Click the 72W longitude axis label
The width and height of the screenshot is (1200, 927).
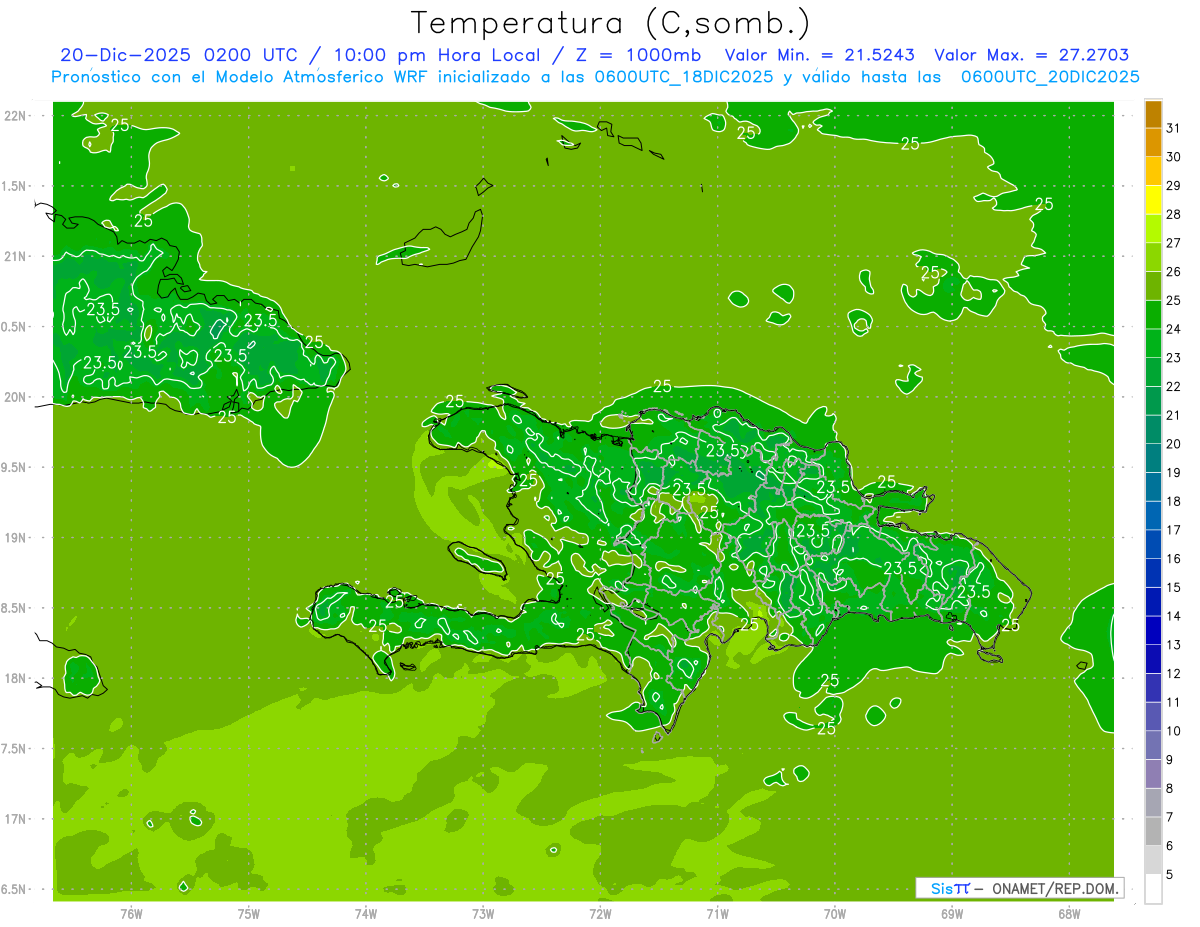pos(600,913)
